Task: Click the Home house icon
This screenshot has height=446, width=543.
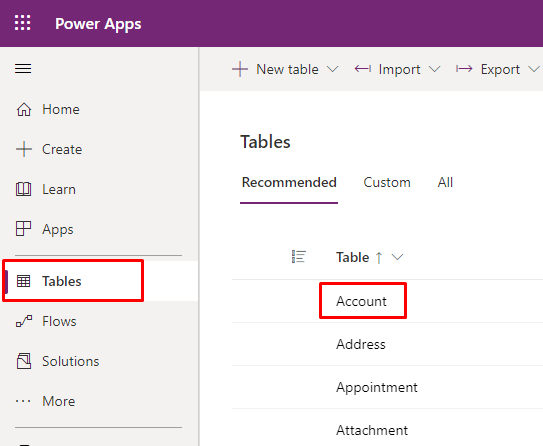Action: 24,109
